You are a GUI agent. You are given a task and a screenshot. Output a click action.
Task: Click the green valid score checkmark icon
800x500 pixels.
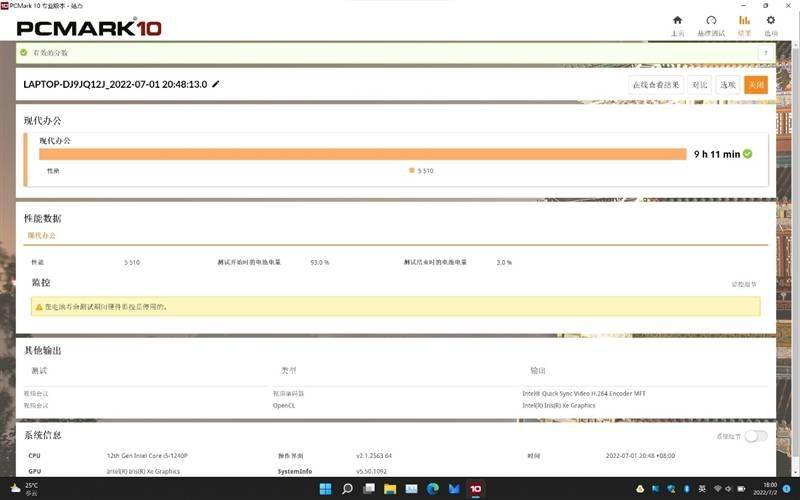[23, 53]
